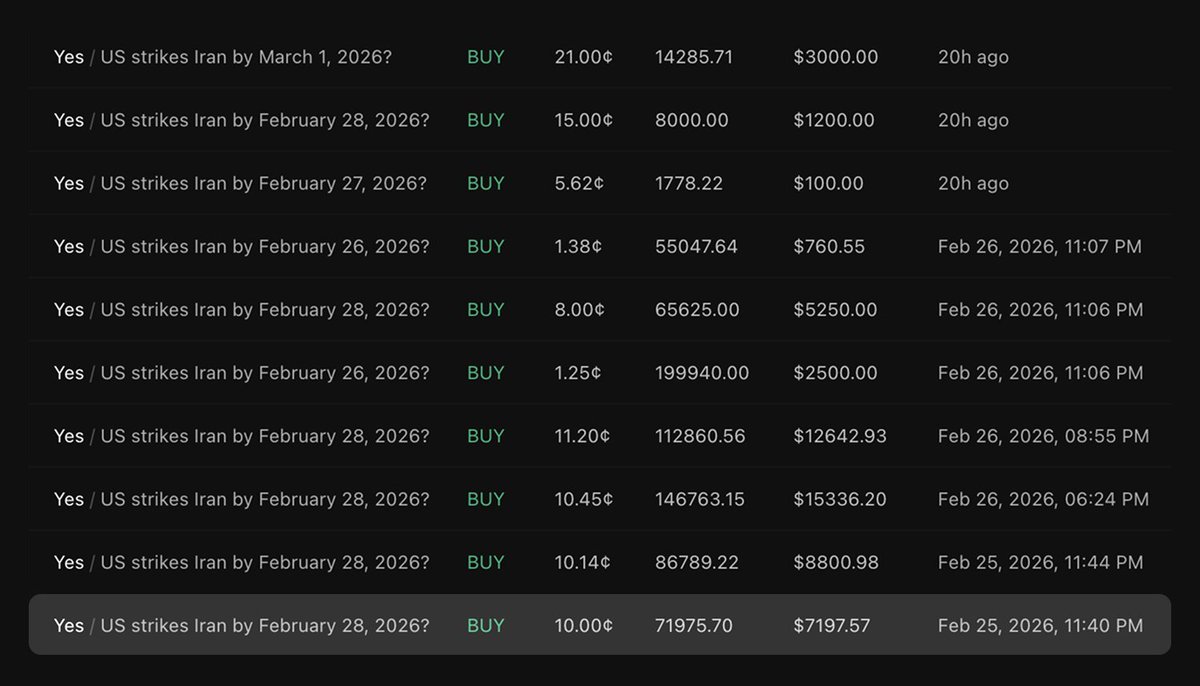Open the February 27, 2026 market link

click(263, 183)
